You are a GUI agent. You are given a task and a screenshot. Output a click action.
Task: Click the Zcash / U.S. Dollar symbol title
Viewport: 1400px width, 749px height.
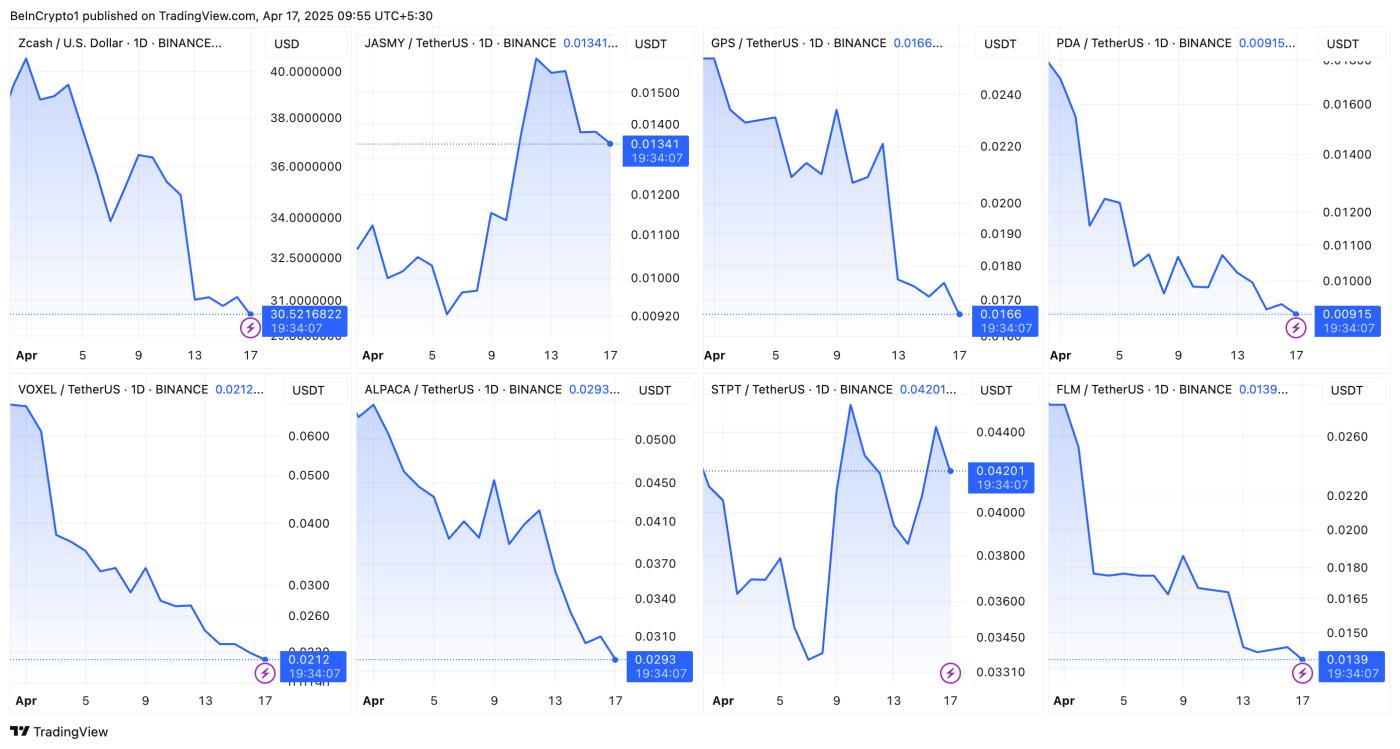[120, 43]
